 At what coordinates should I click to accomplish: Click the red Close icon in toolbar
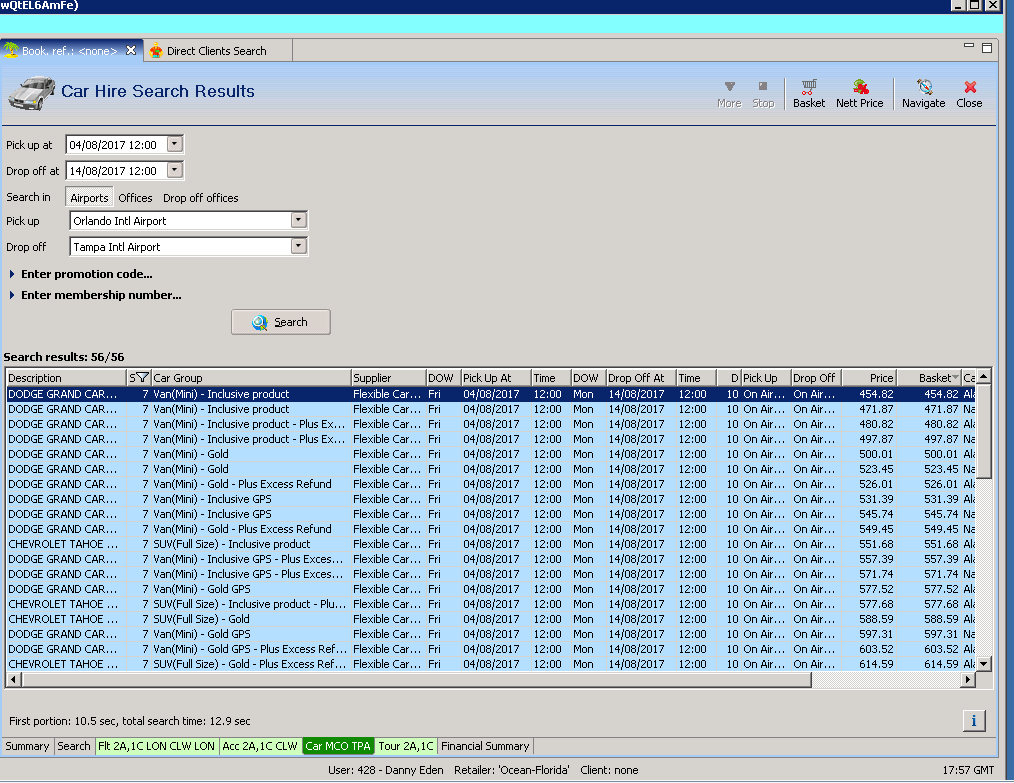point(969,93)
